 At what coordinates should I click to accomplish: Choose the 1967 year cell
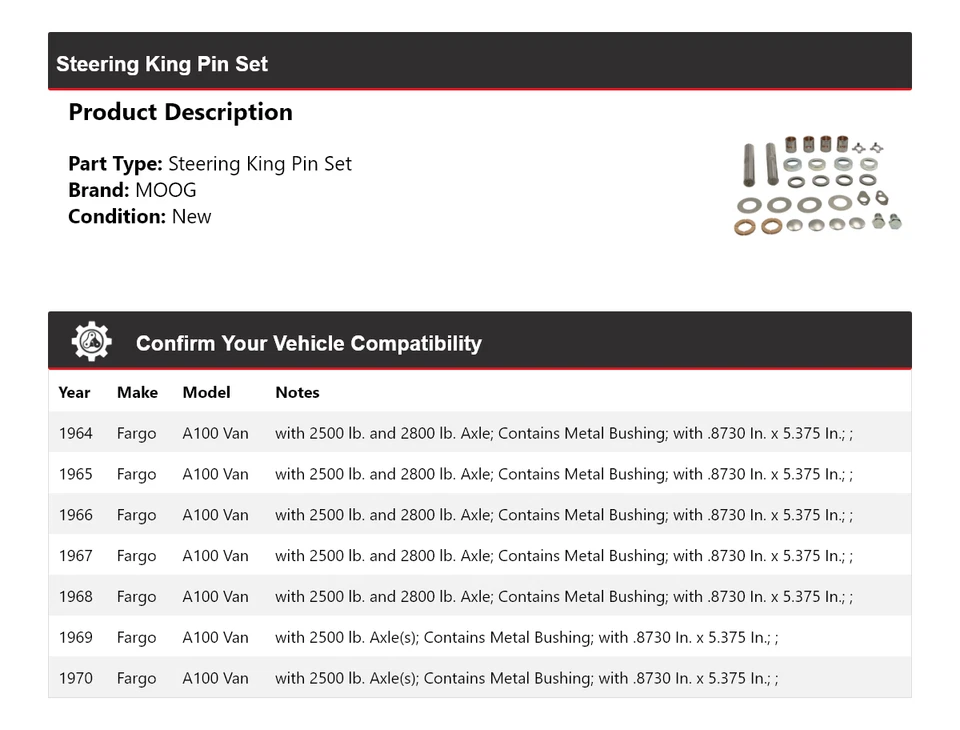(x=75, y=556)
